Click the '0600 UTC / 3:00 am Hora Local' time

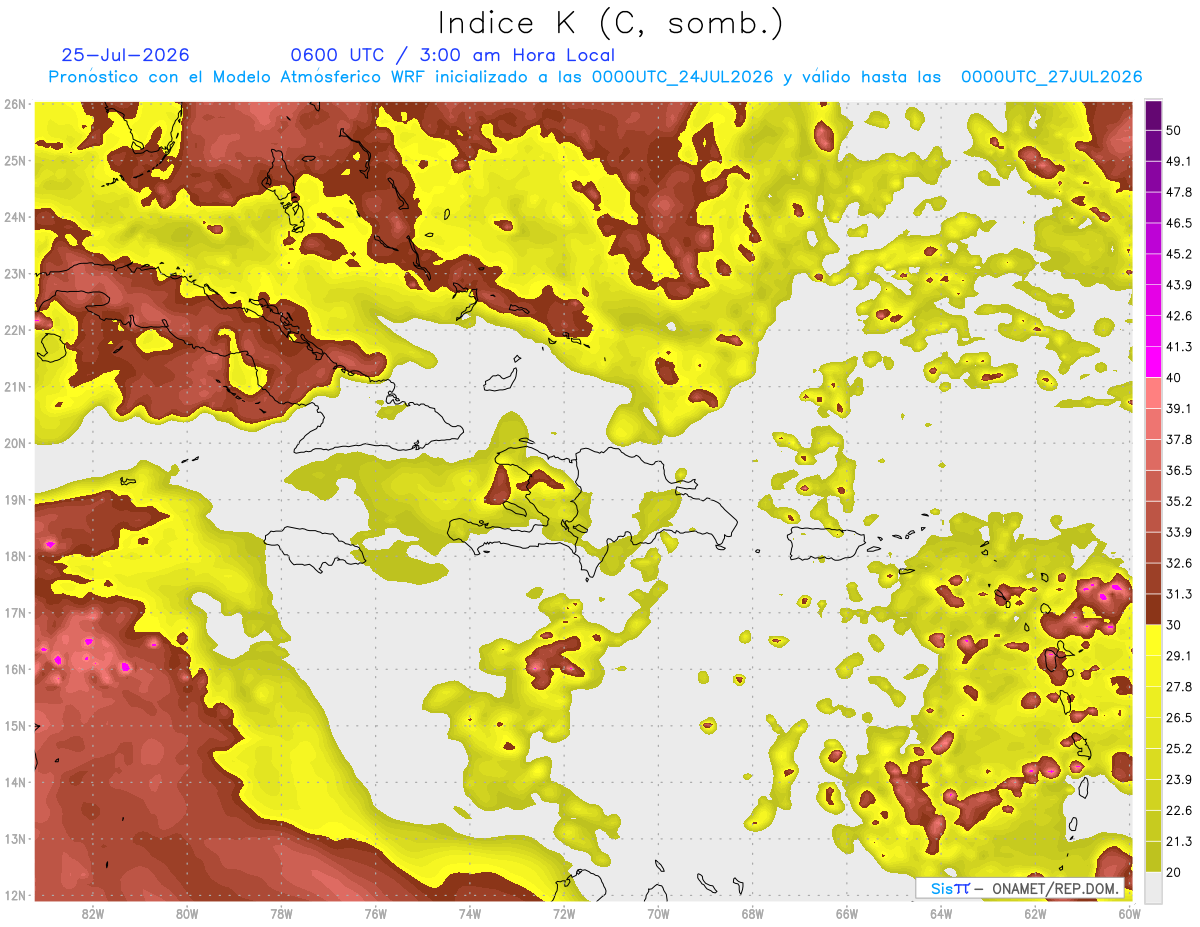pos(452,55)
